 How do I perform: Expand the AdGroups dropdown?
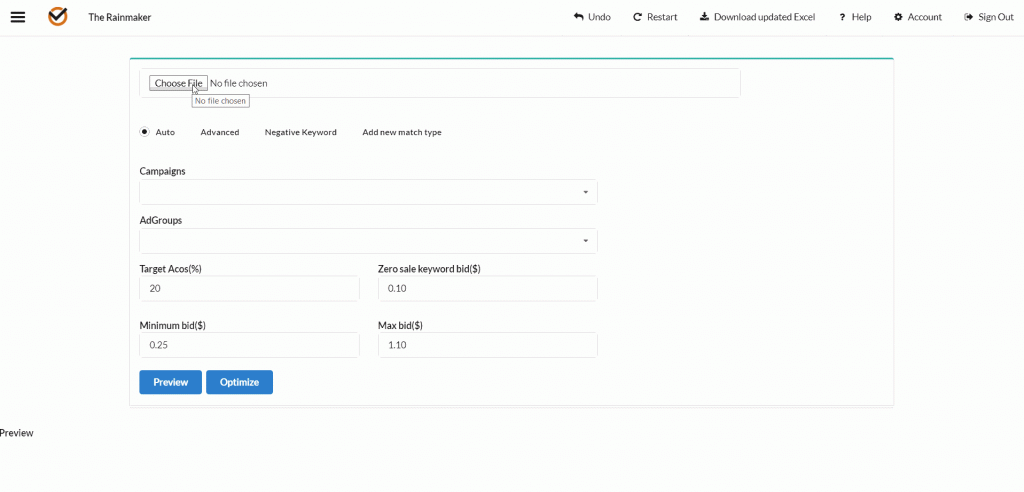click(368, 241)
